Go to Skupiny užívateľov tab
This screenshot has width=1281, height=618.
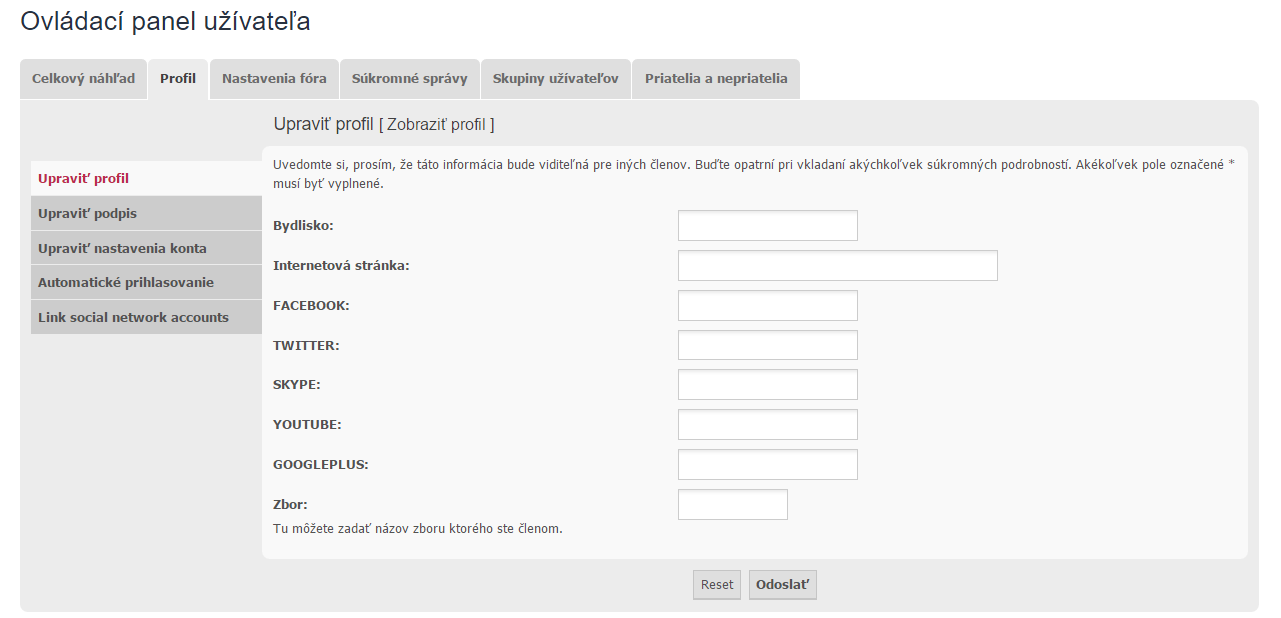(x=555, y=79)
